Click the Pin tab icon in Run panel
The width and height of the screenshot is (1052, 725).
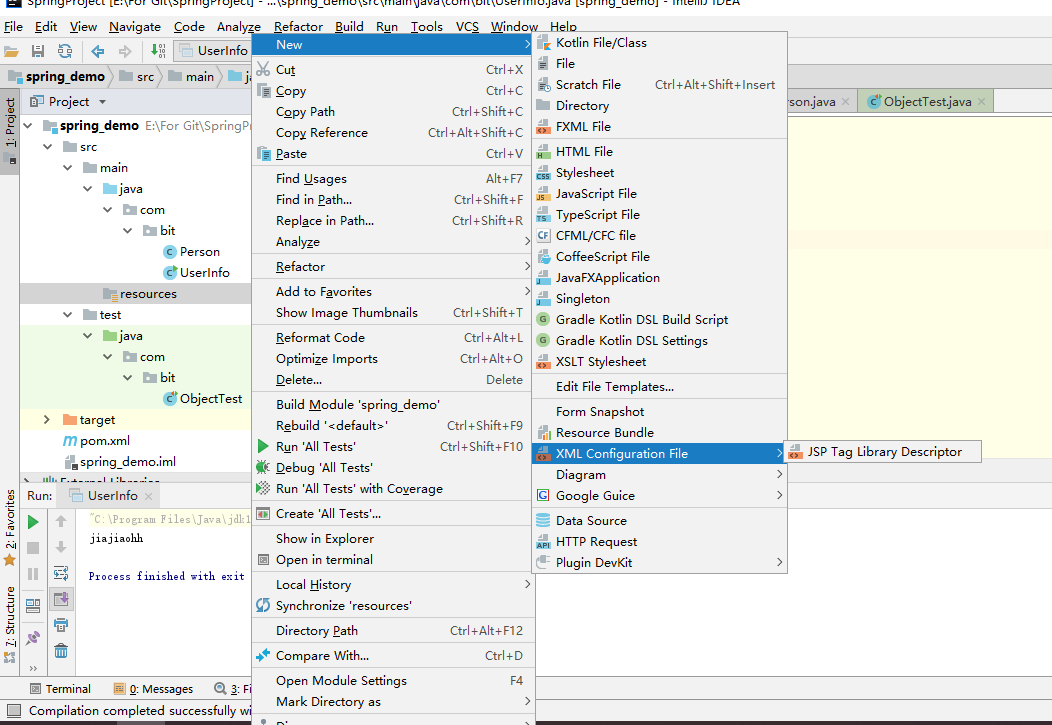pos(33,638)
